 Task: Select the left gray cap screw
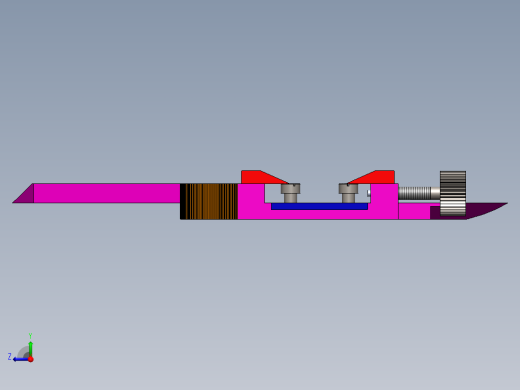click(290, 193)
